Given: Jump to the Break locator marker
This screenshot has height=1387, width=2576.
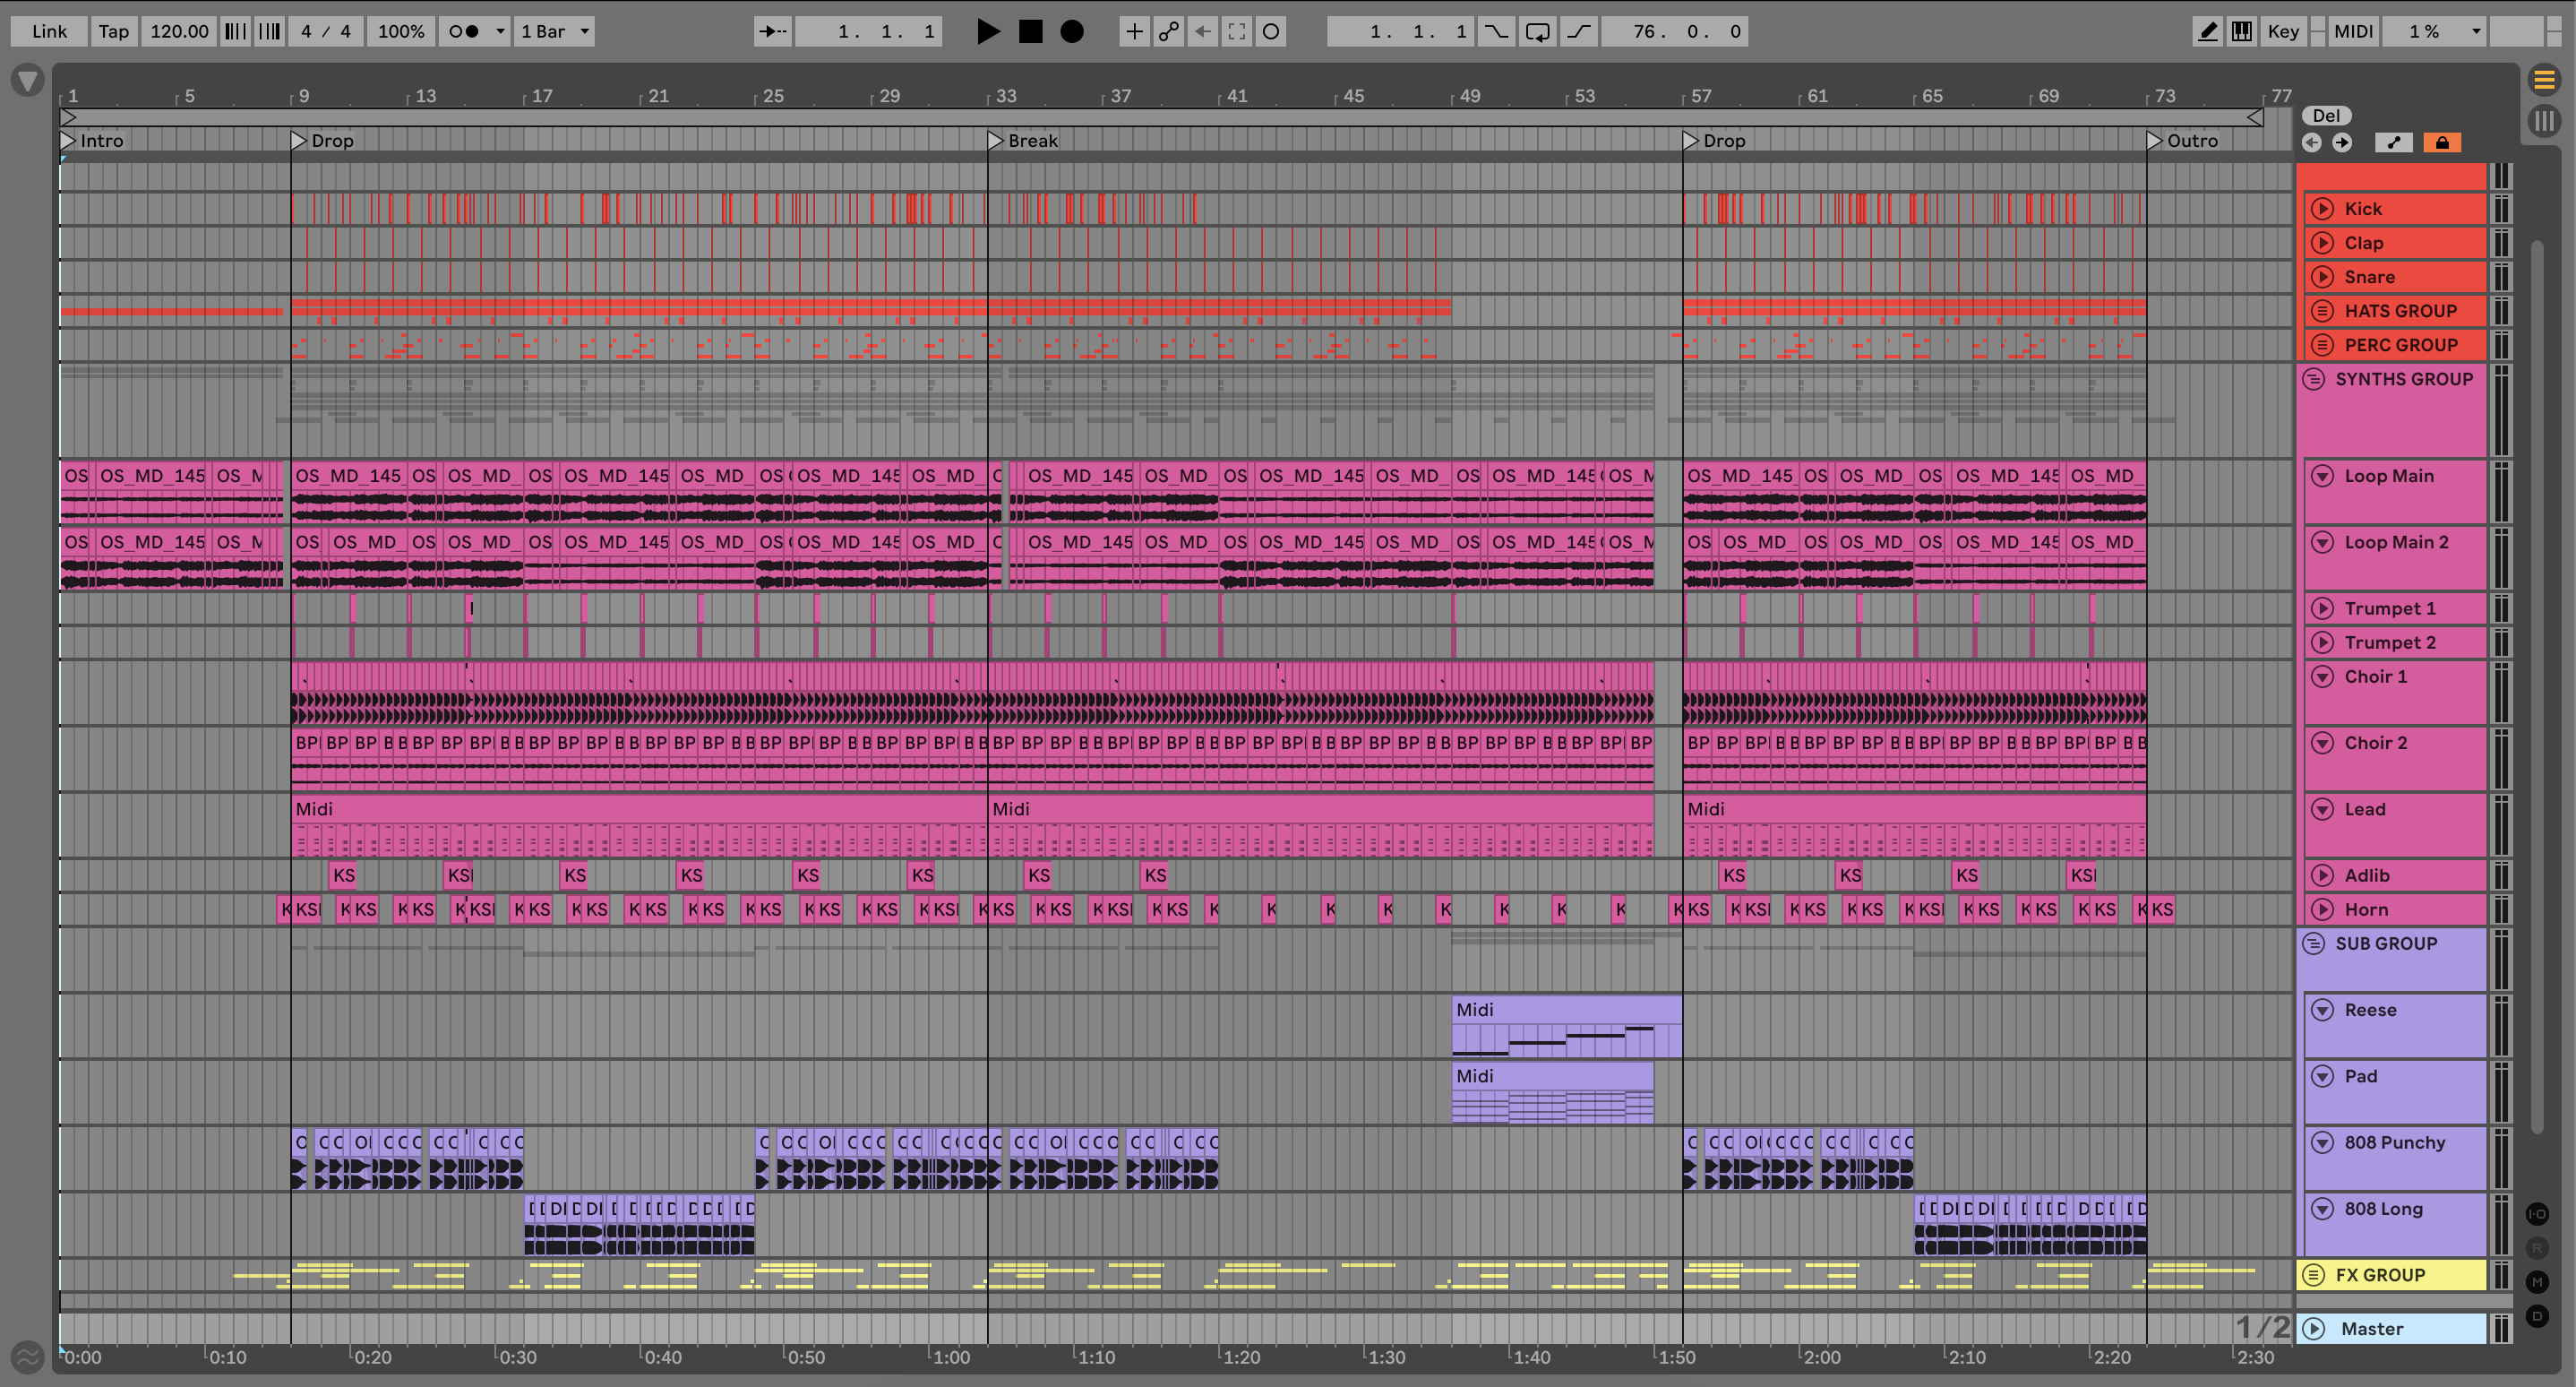Looking at the screenshot, I should [995, 141].
